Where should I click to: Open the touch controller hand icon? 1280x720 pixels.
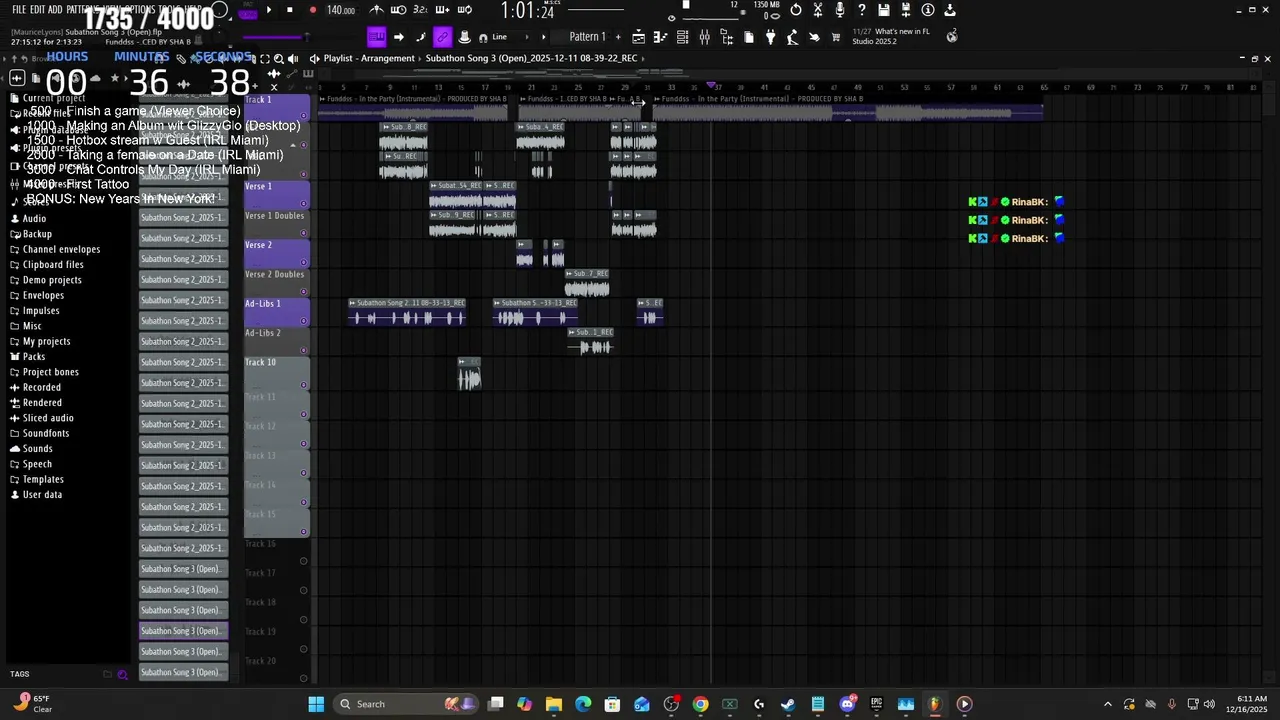(814, 37)
